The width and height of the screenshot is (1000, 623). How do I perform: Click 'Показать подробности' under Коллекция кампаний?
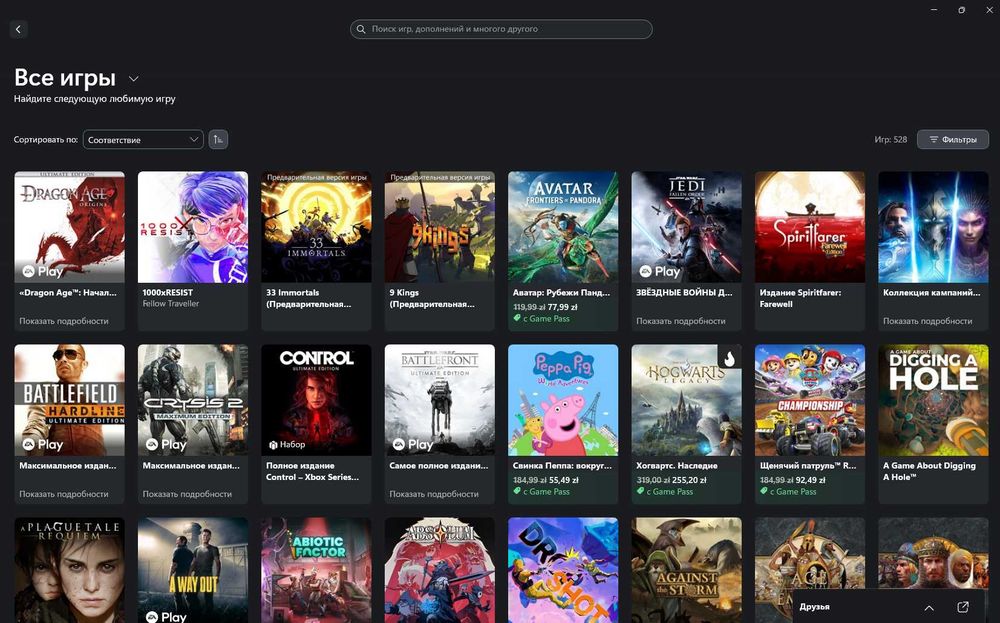[x=927, y=321]
